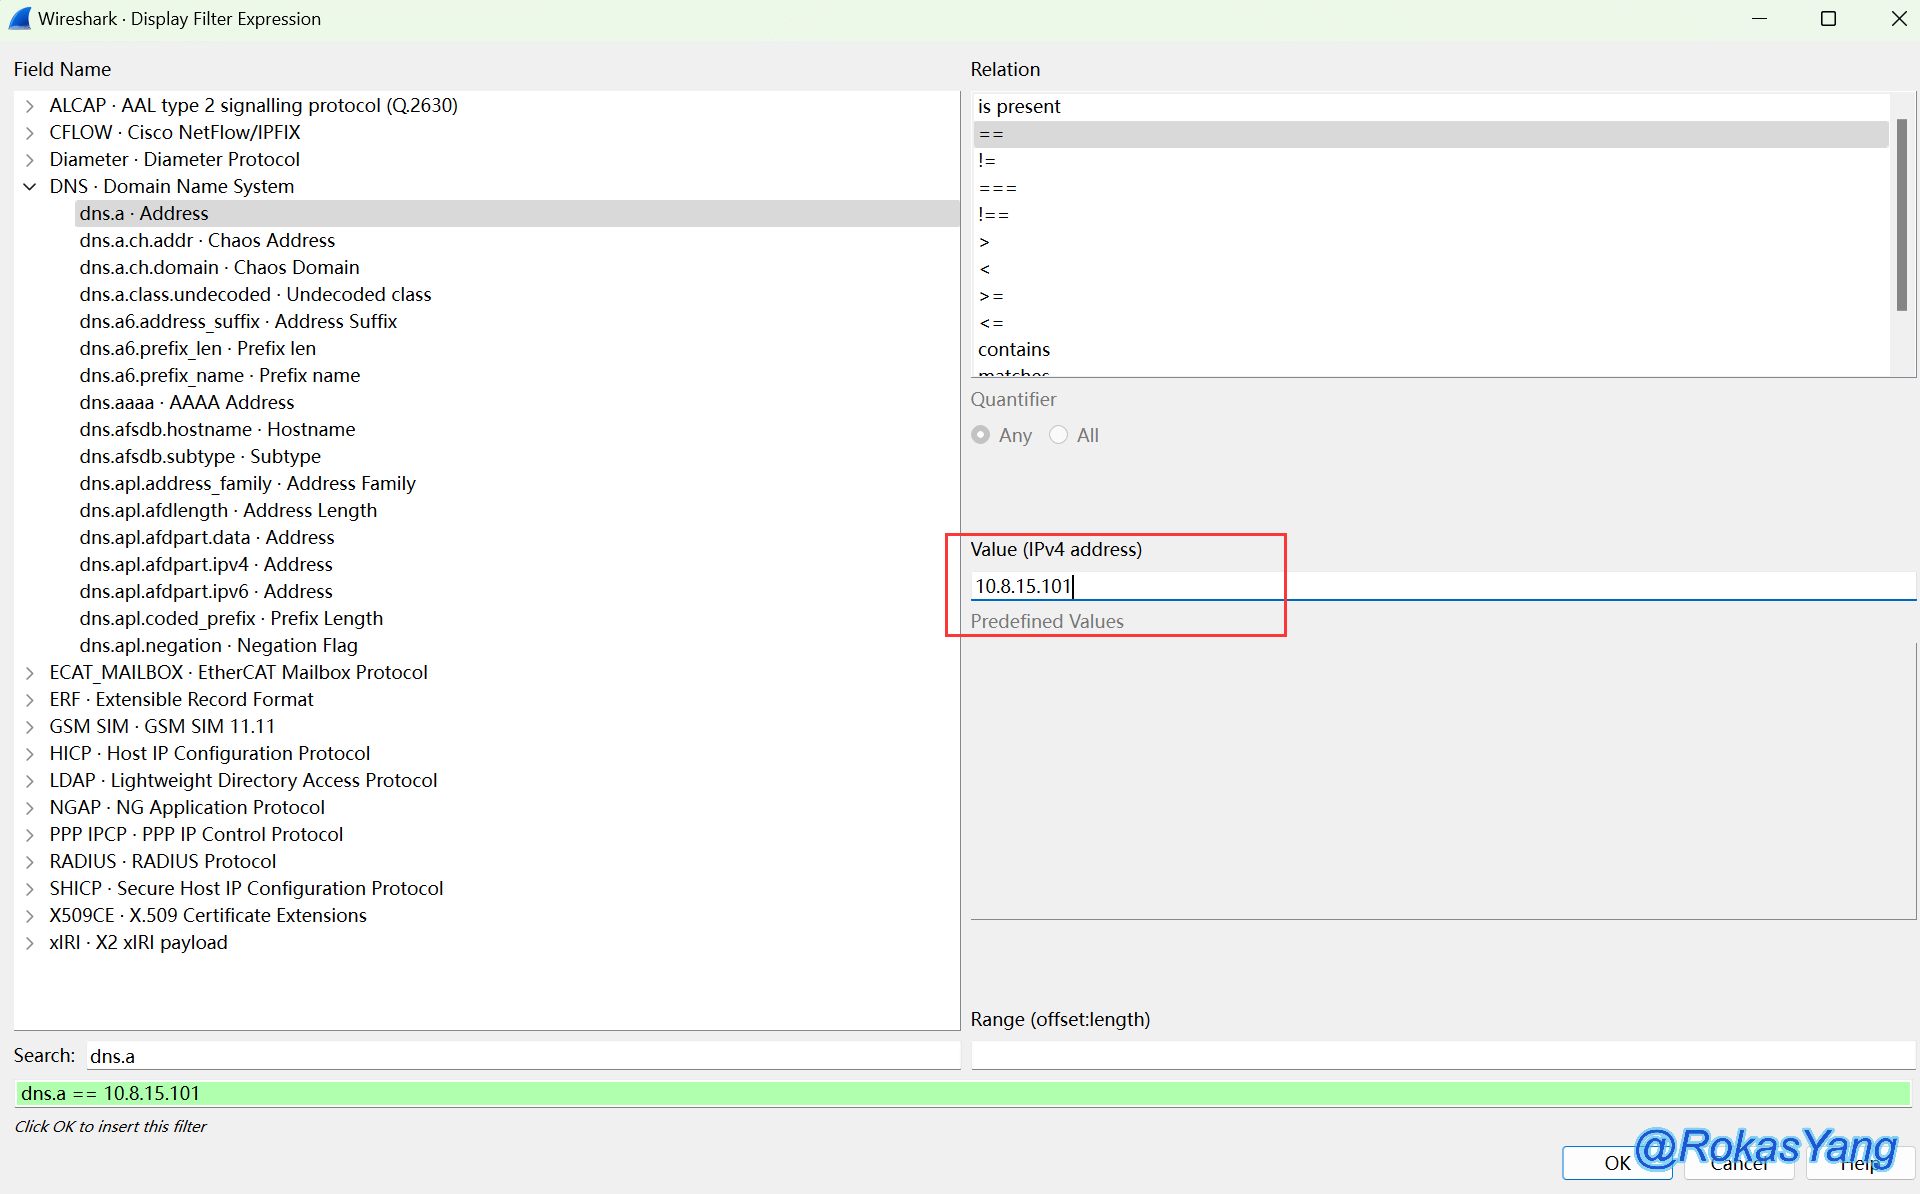Click the Wireshark shark fin title icon
This screenshot has height=1194, width=1920.
(20, 19)
